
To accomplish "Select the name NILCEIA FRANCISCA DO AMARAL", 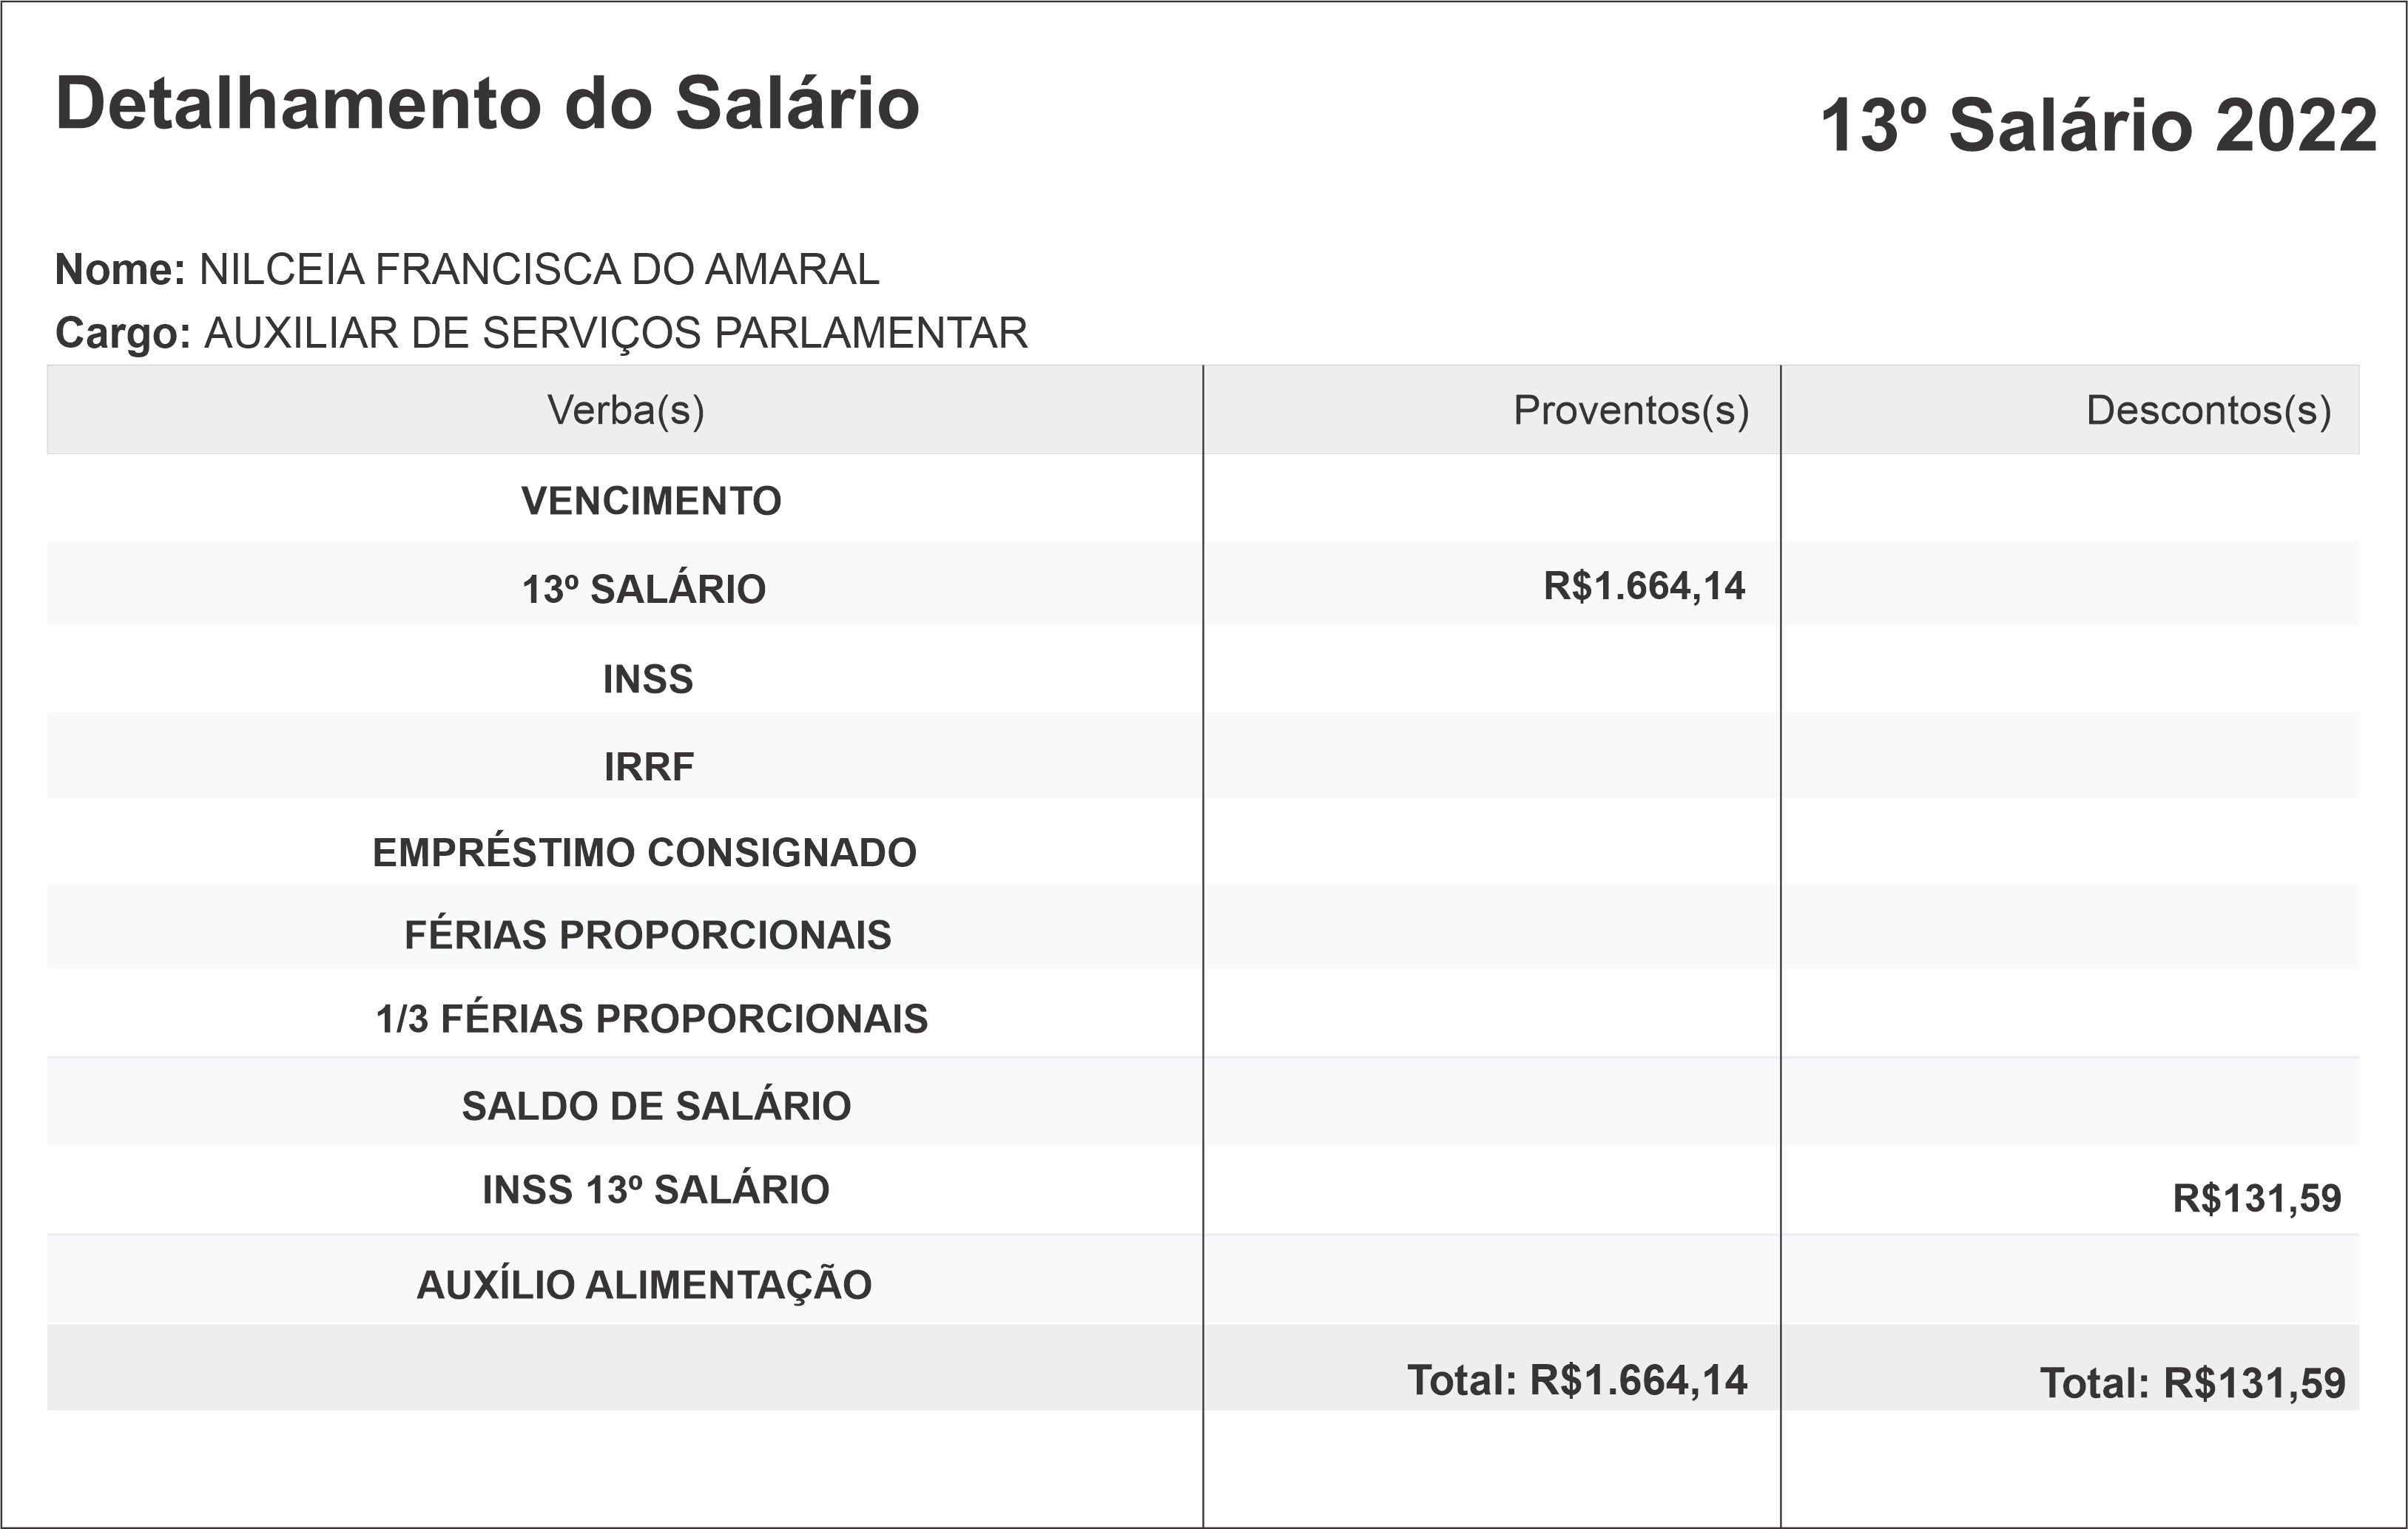I will (x=539, y=270).
